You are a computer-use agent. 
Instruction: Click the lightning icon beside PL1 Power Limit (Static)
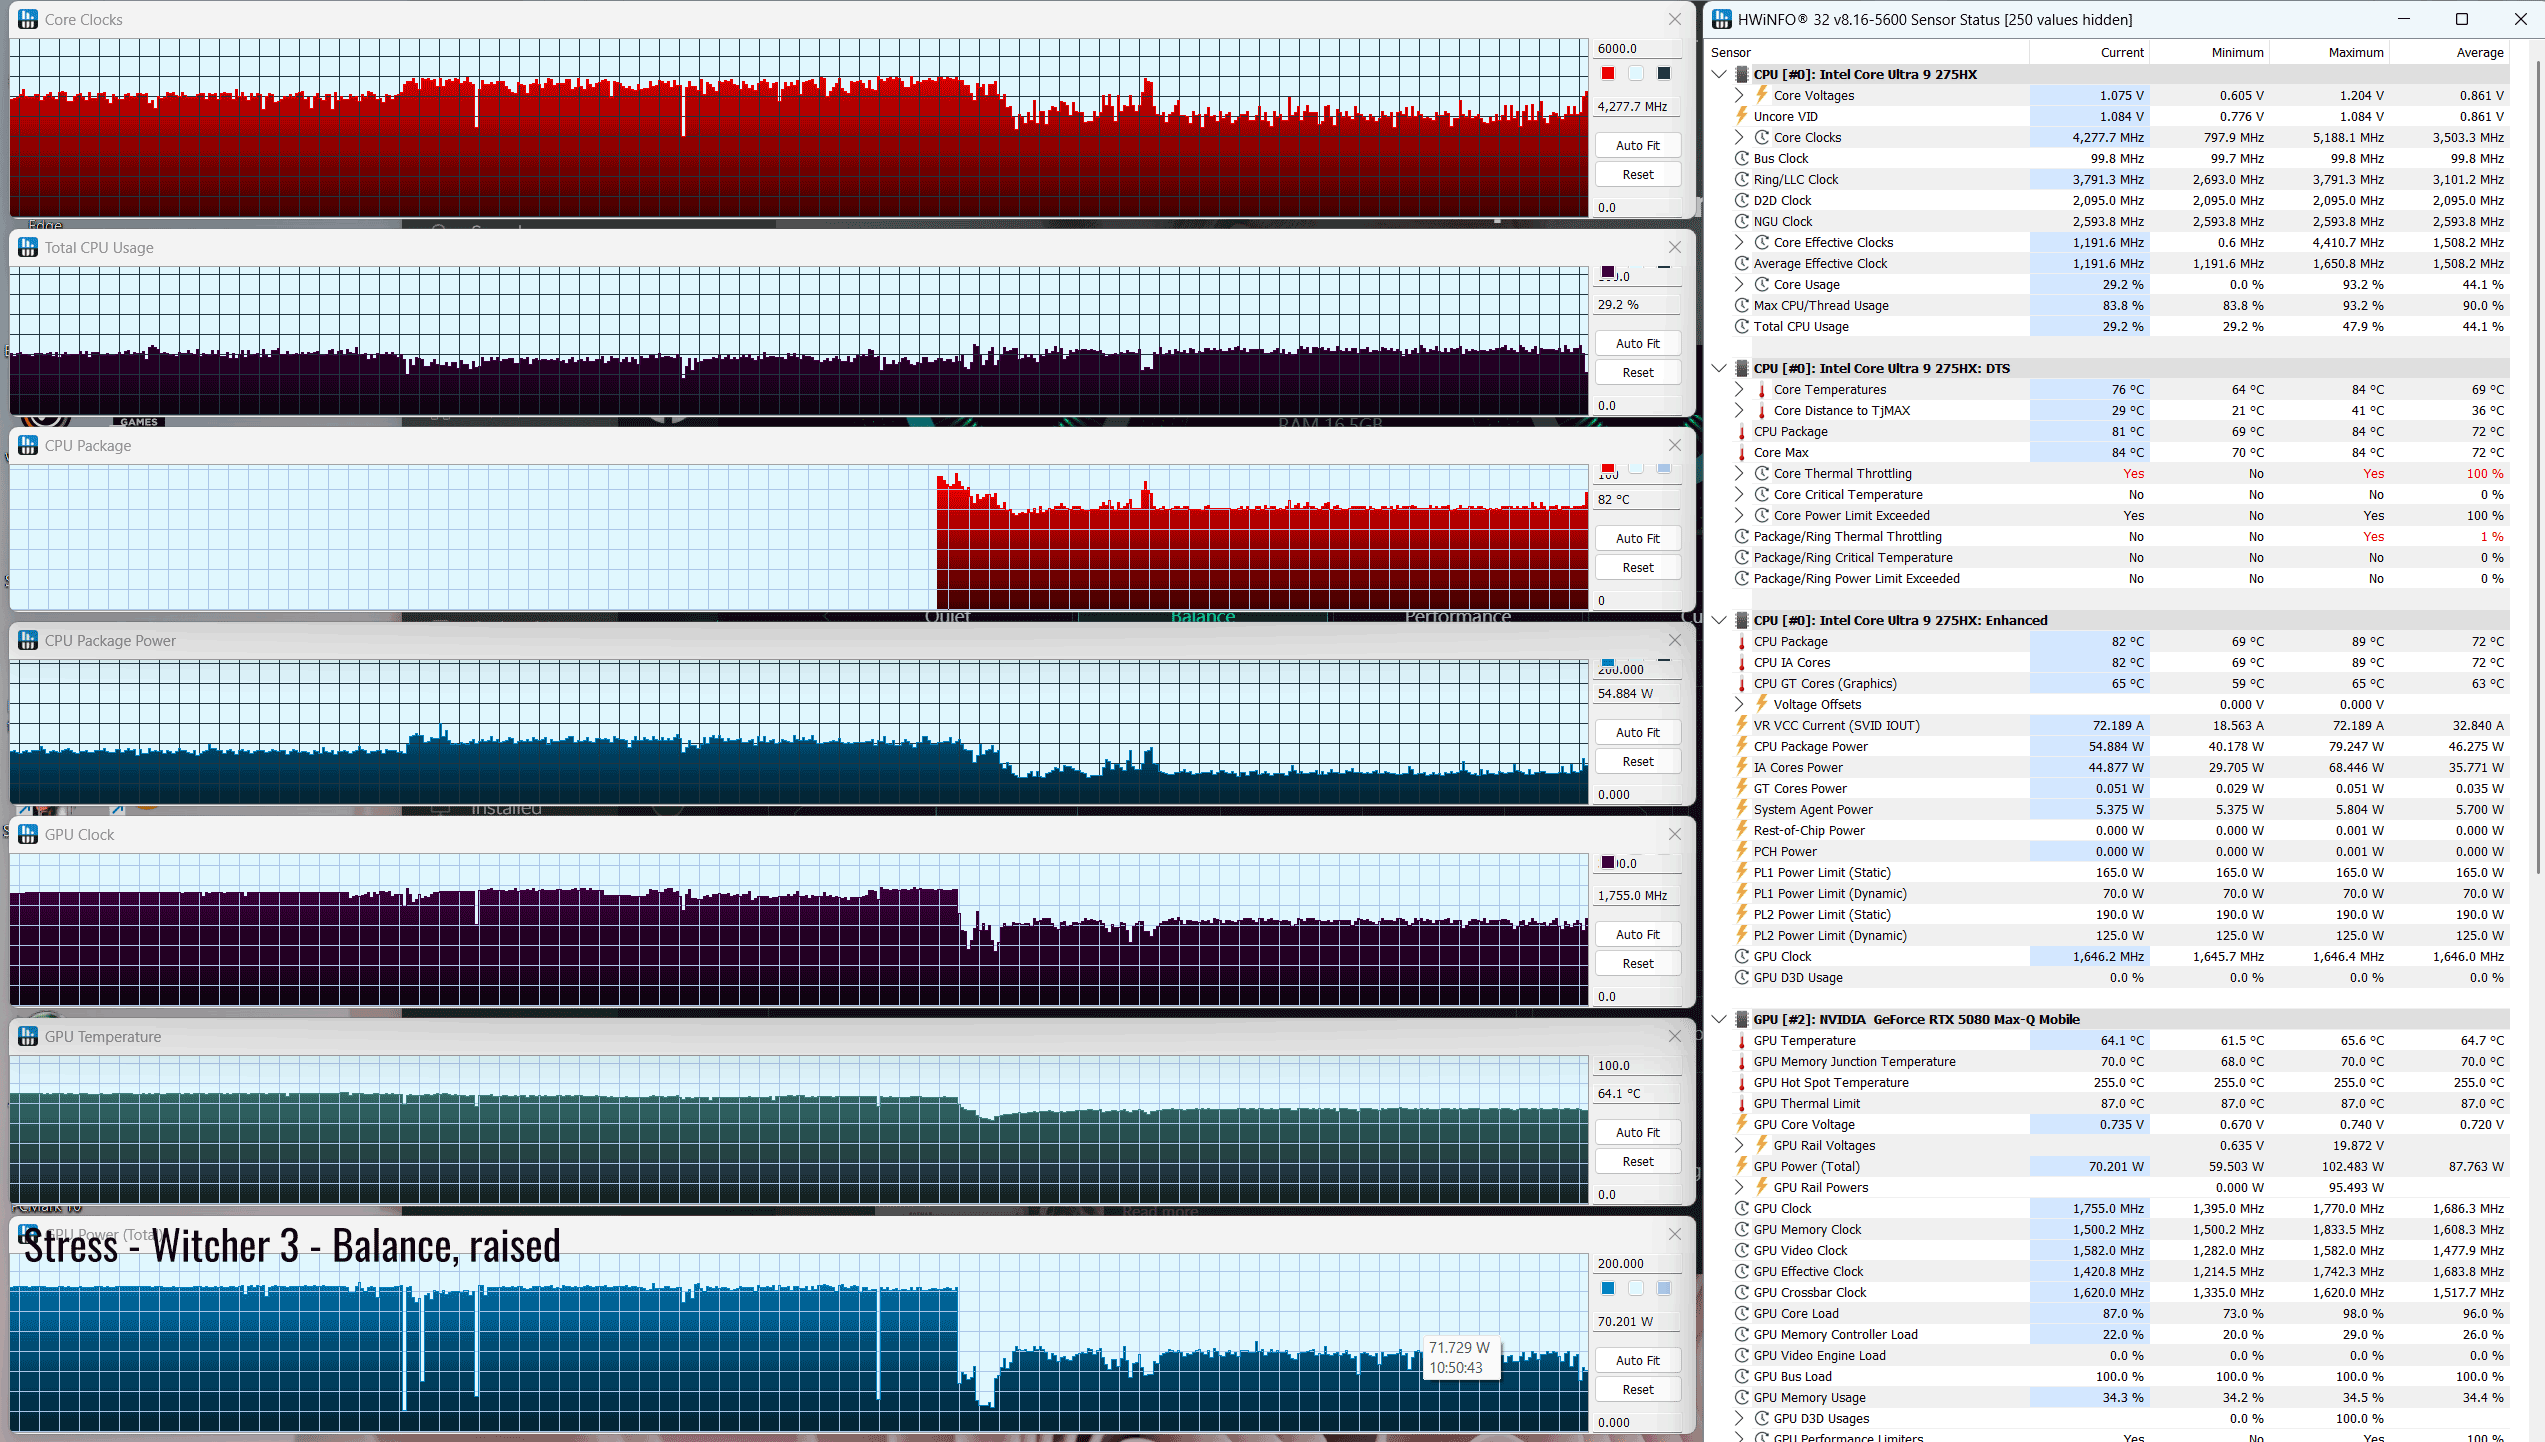[x=1741, y=872]
